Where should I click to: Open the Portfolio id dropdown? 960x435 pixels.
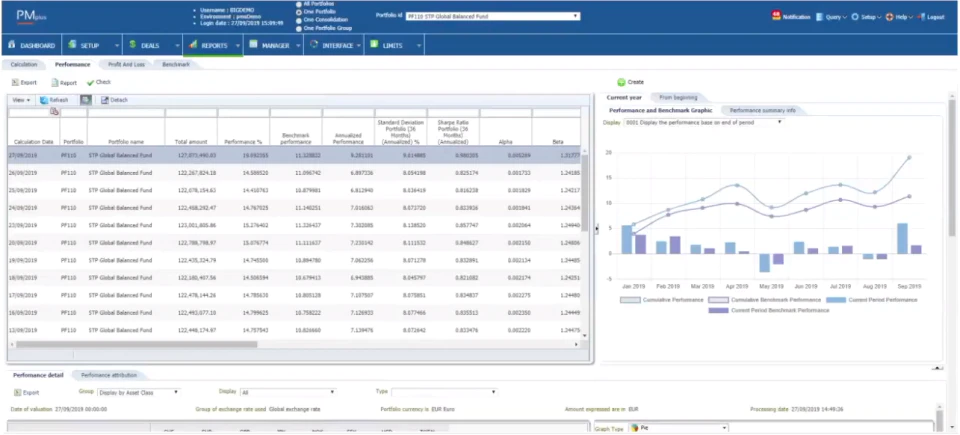click(493, 17)
